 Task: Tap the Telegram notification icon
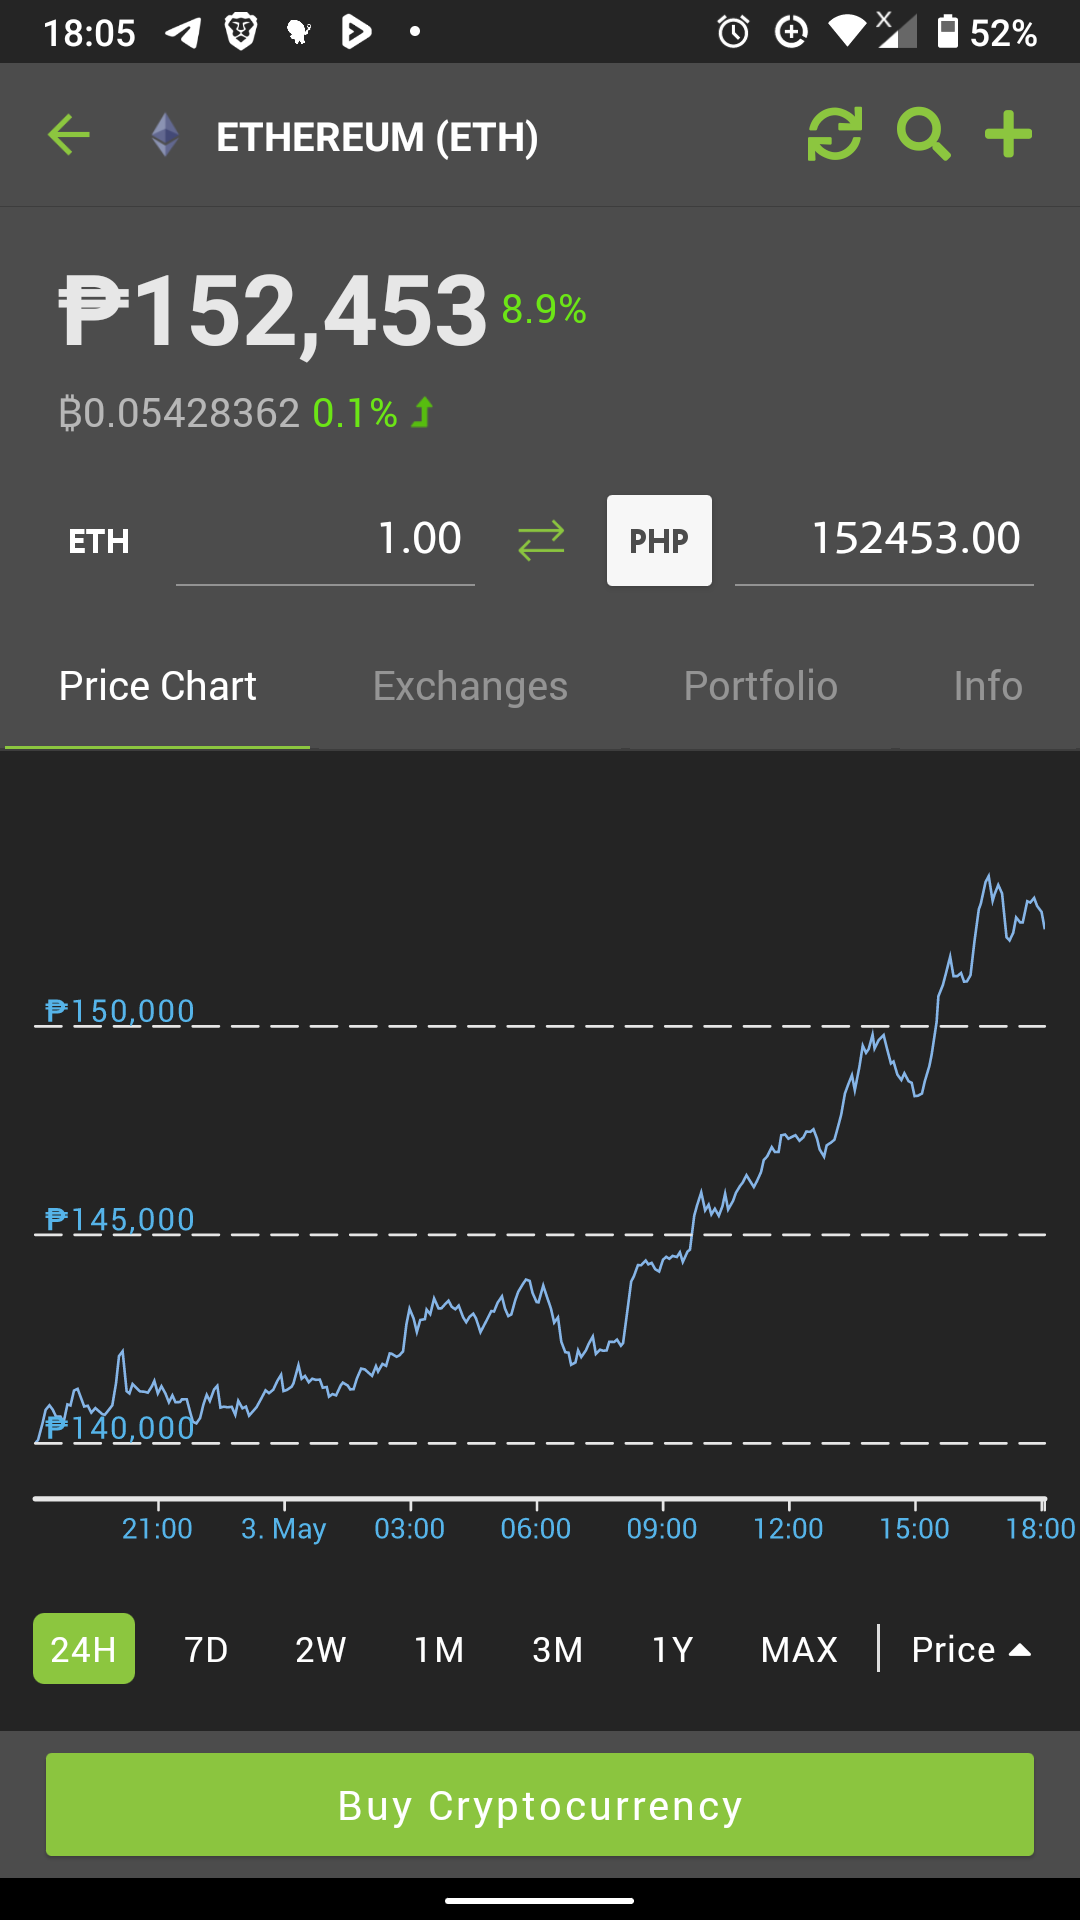coord(183,32)
